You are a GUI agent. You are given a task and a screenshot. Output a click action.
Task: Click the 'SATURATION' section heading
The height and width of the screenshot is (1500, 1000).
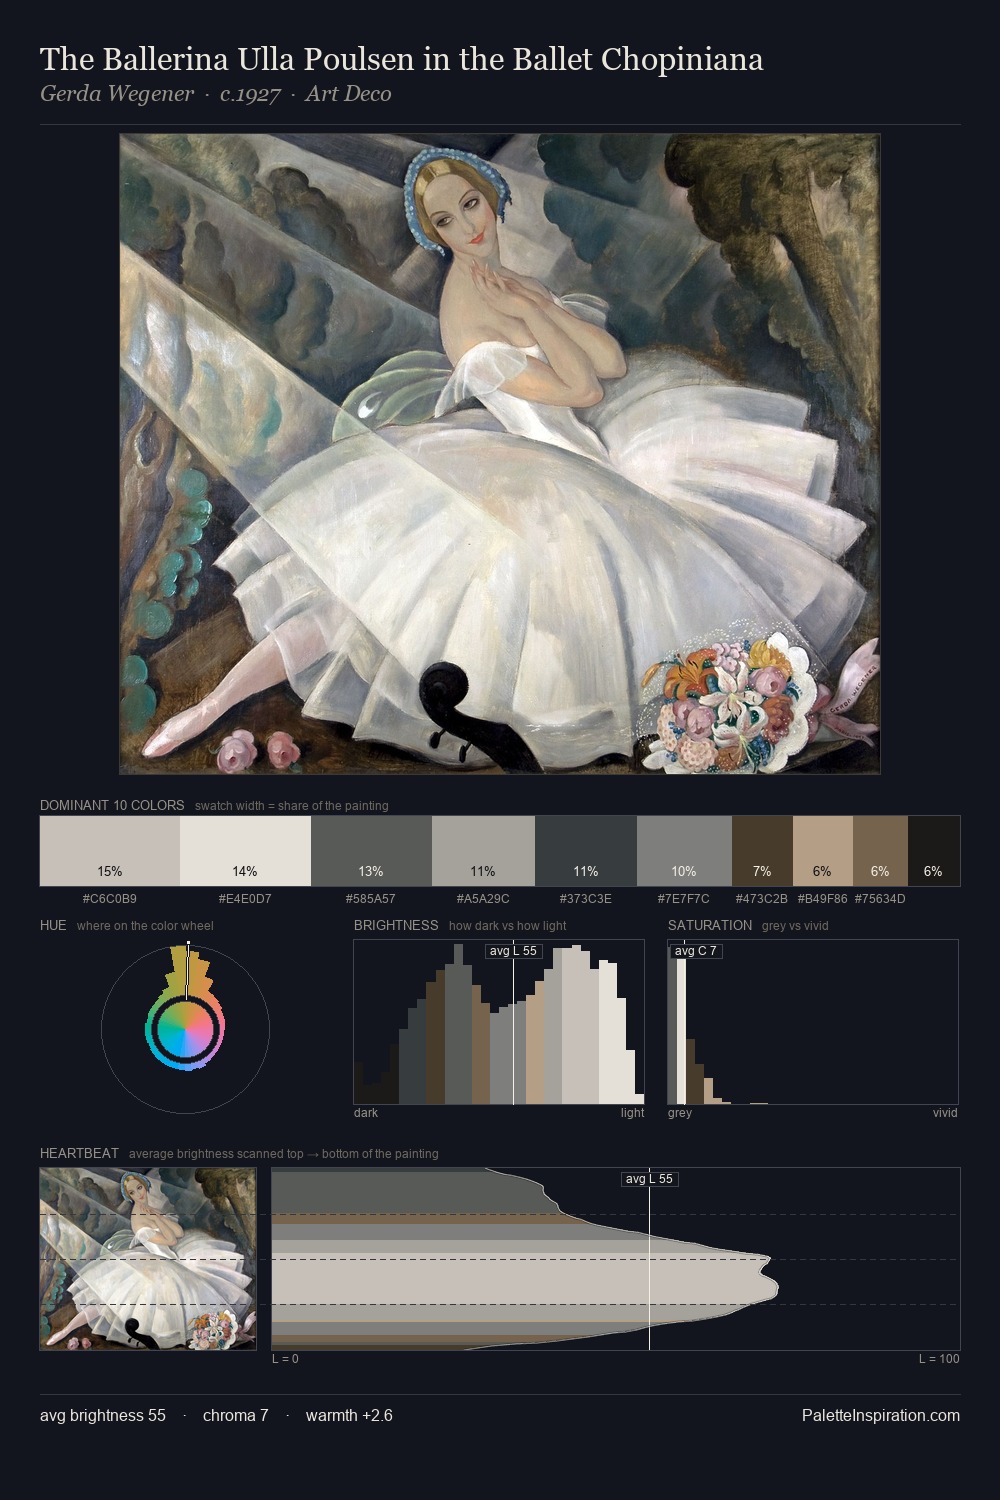710,925
